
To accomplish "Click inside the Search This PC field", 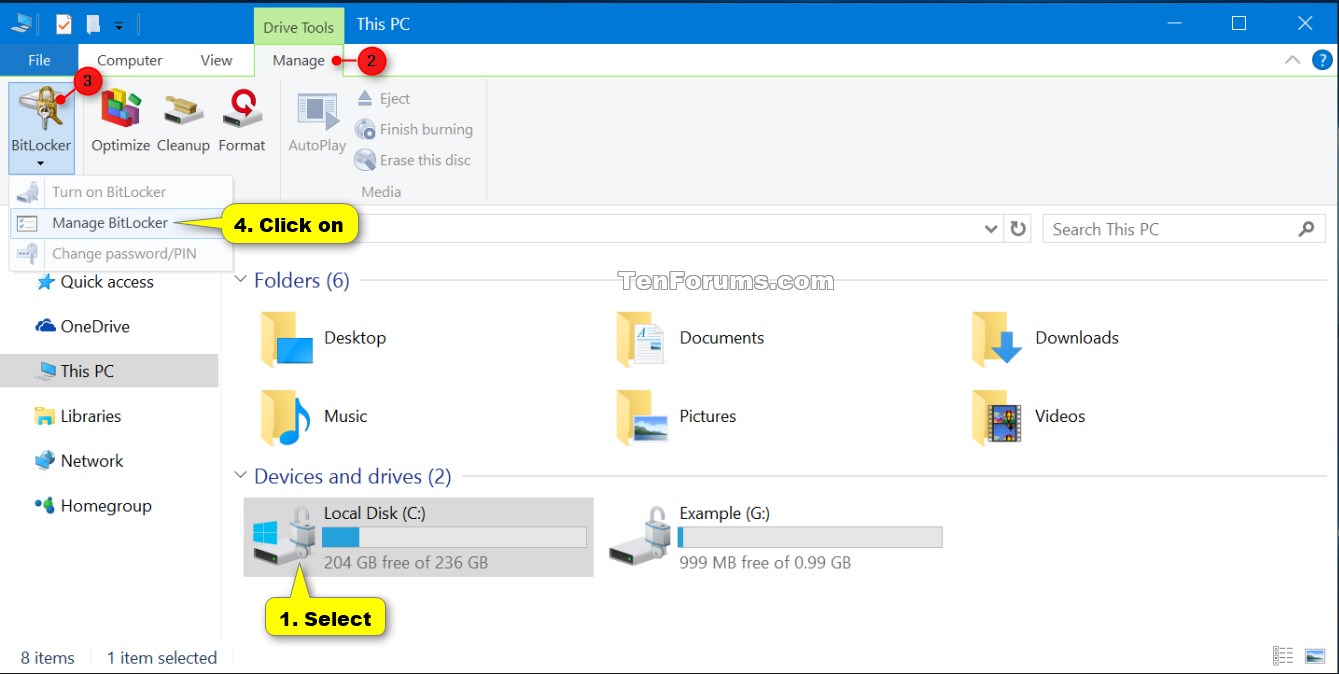I will coord(1150,228).
